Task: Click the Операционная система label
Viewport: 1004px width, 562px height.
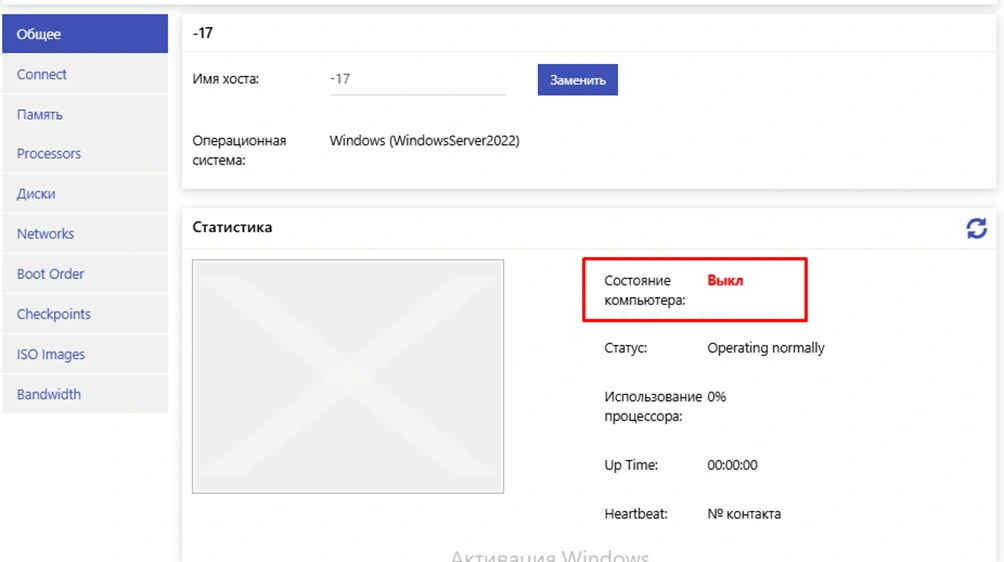Action: point(239,150)
